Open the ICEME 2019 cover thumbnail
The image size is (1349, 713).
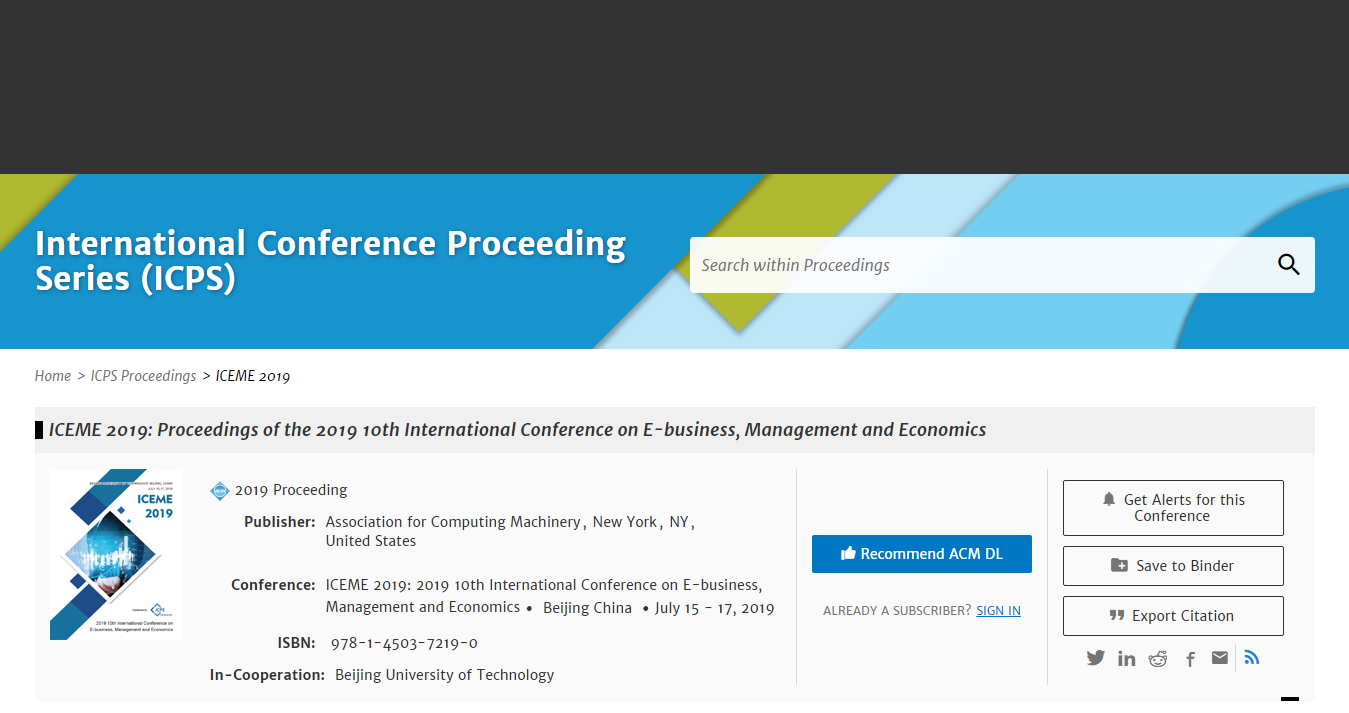[116, 554]
